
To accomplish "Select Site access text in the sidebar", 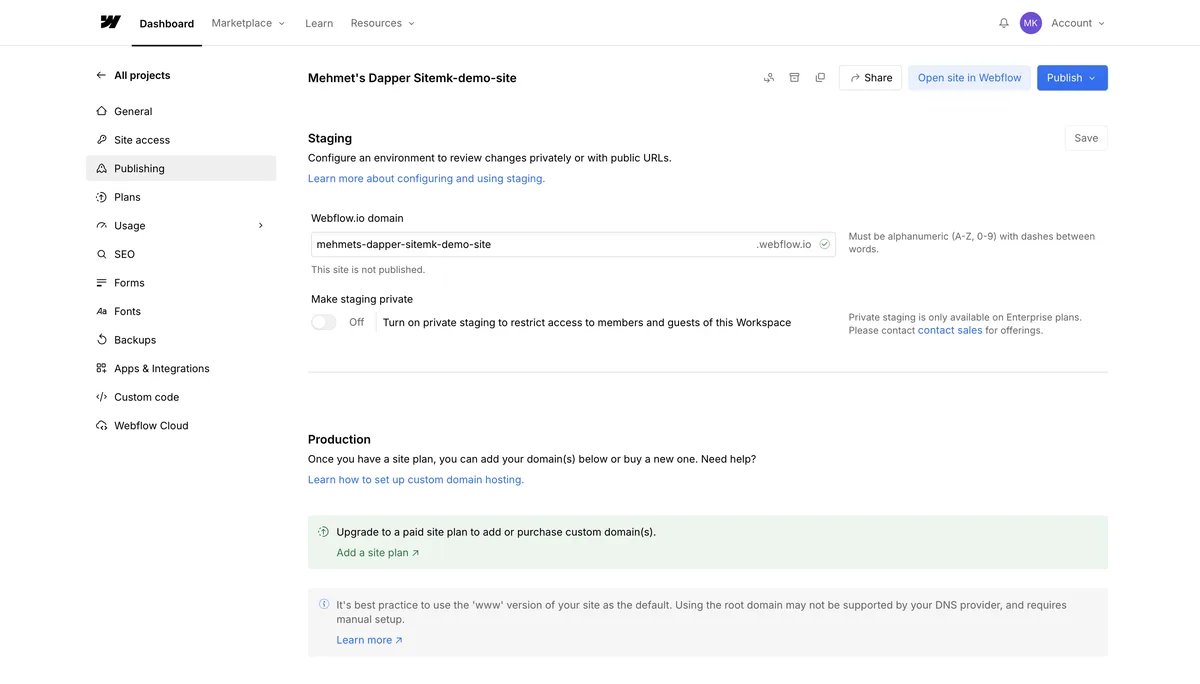I will [142, 140].
